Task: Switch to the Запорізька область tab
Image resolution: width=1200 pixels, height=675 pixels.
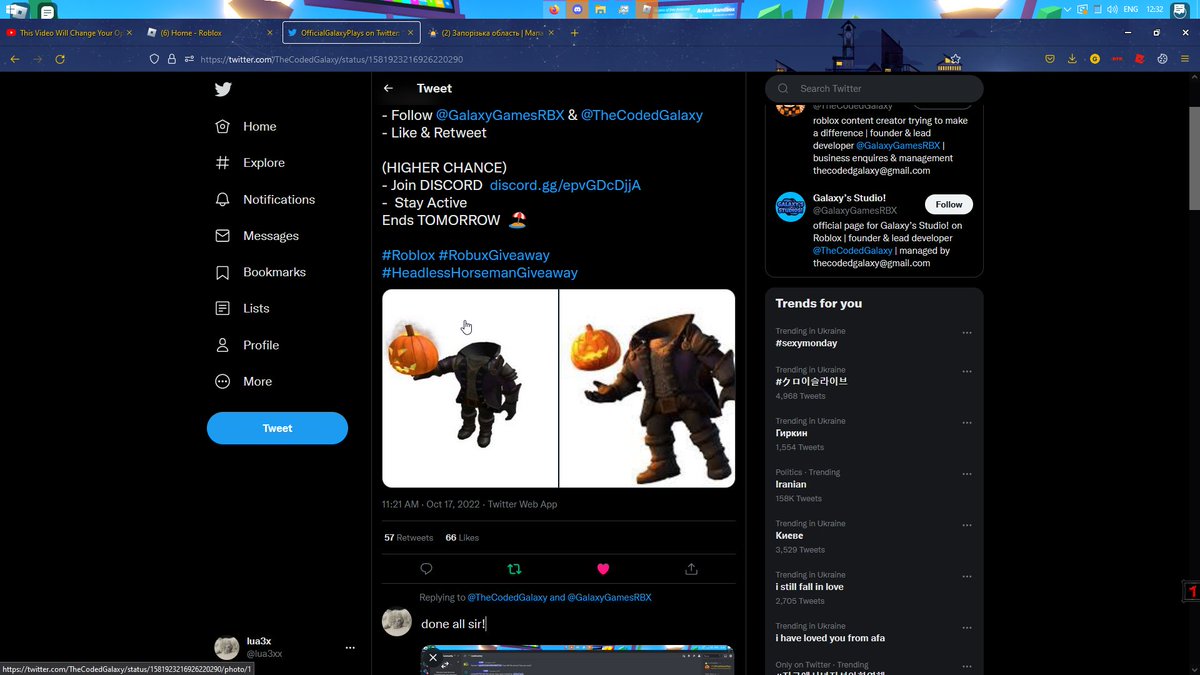Action: [490, 33]
